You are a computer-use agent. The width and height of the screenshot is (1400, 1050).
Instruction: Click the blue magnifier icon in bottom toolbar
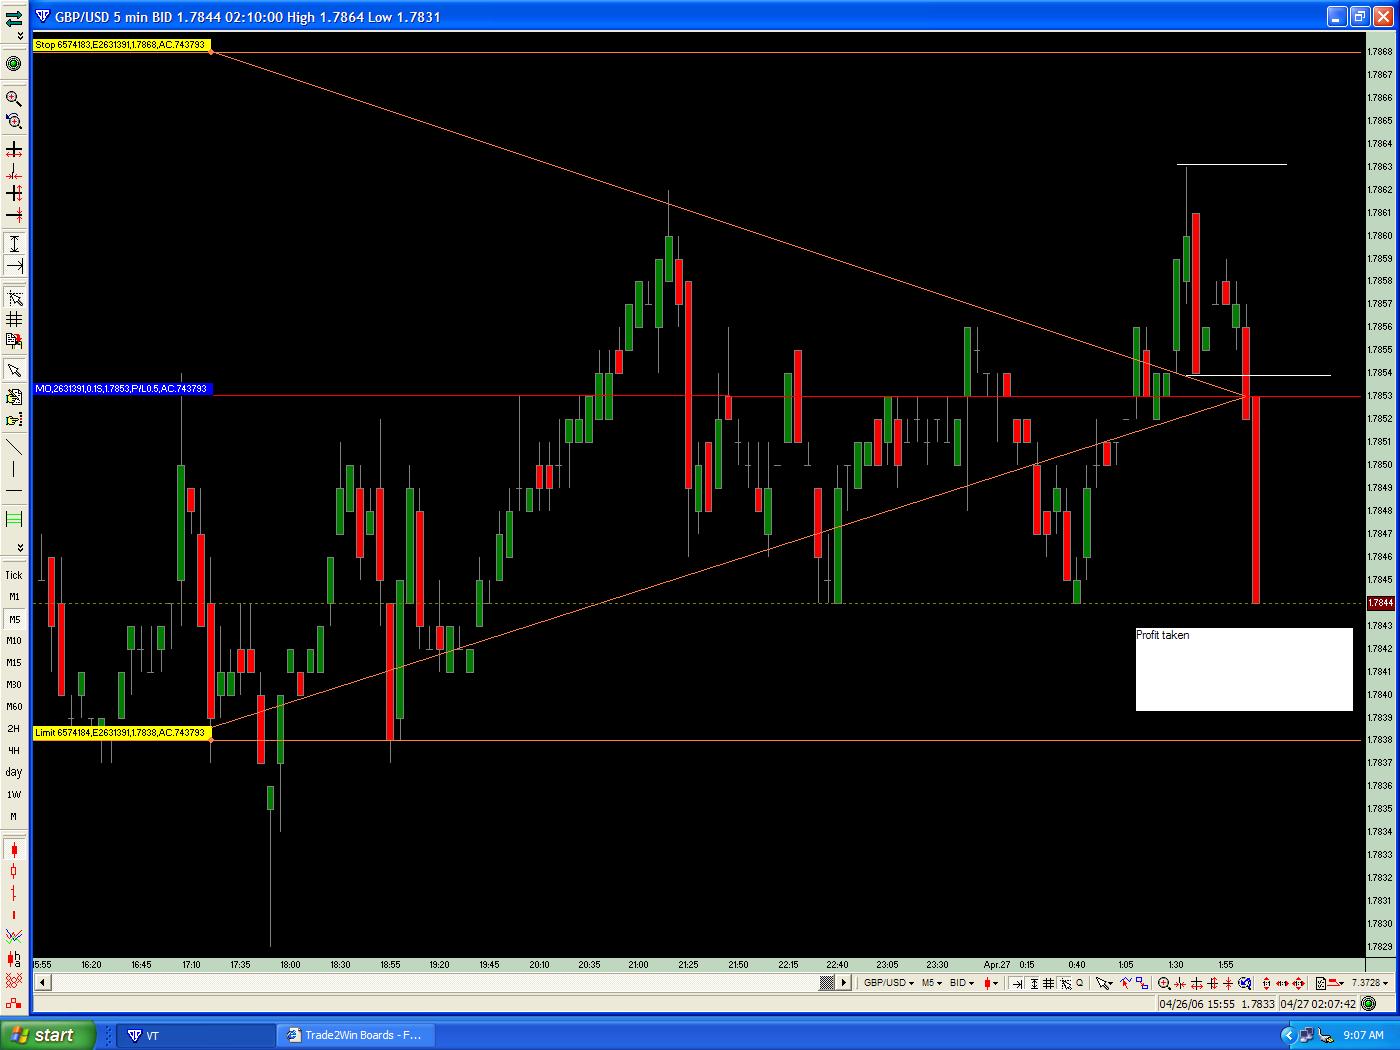[1245, 983]
